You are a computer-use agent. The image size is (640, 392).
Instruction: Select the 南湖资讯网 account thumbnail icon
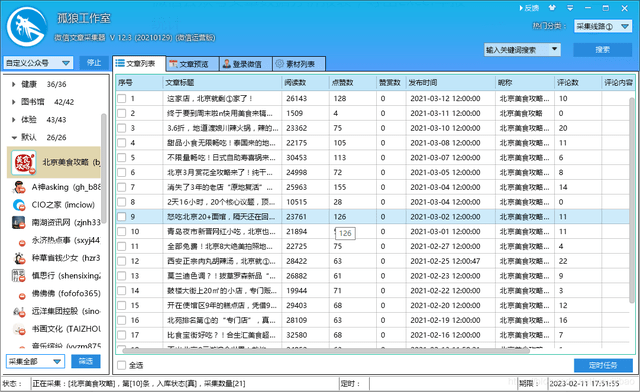click(19, 222)
